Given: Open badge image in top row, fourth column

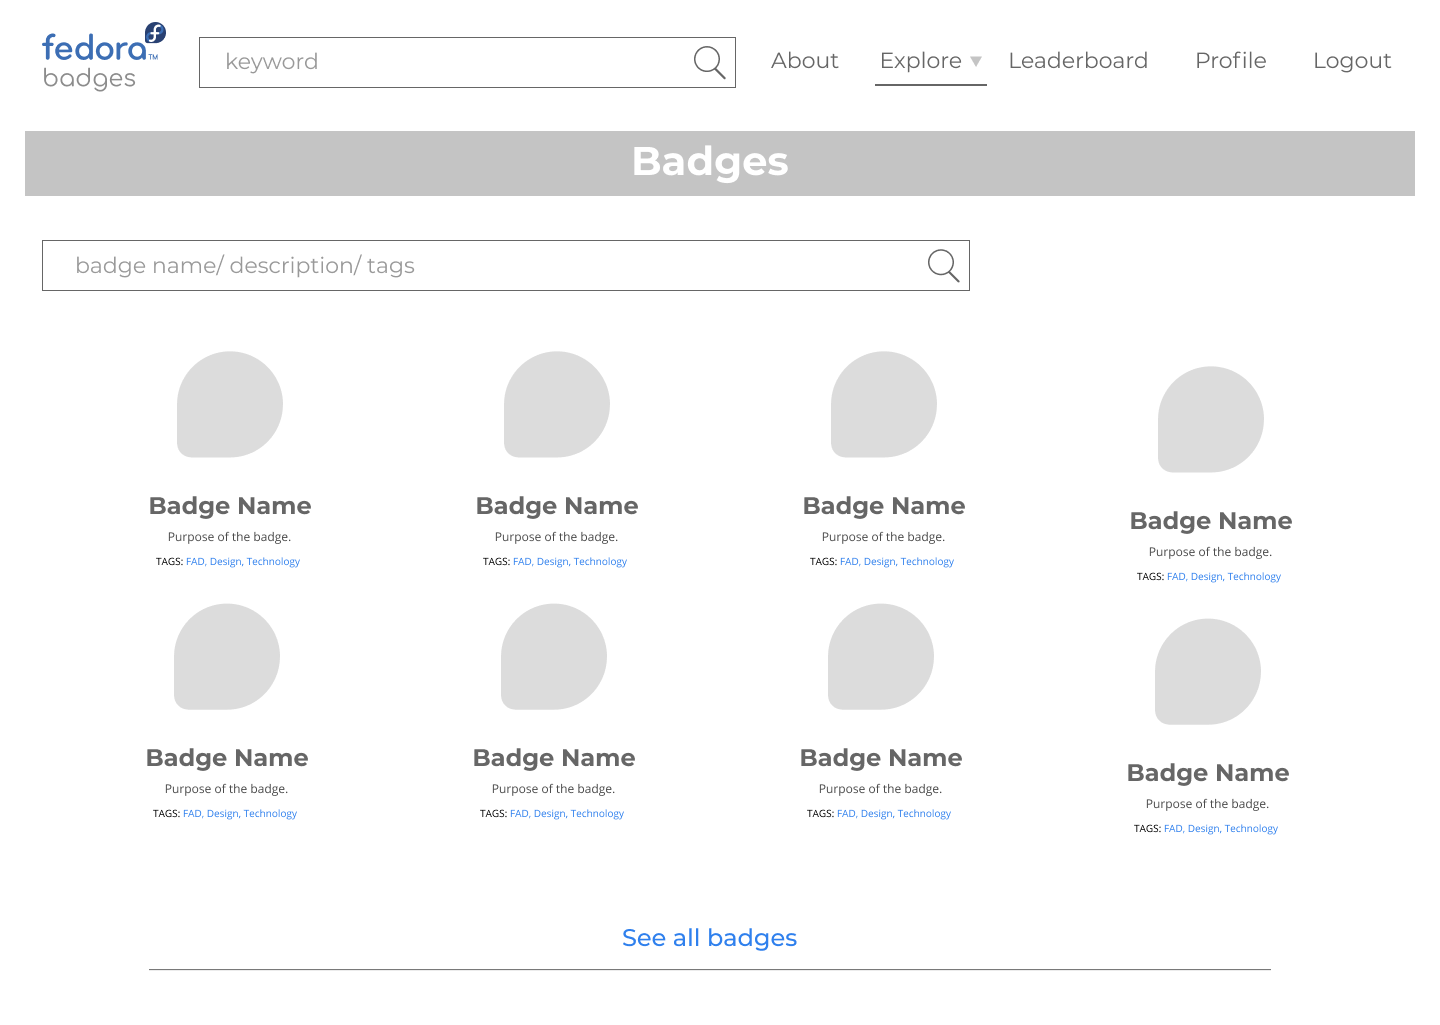Looking at the screenshot, I should coord(1211,419).
